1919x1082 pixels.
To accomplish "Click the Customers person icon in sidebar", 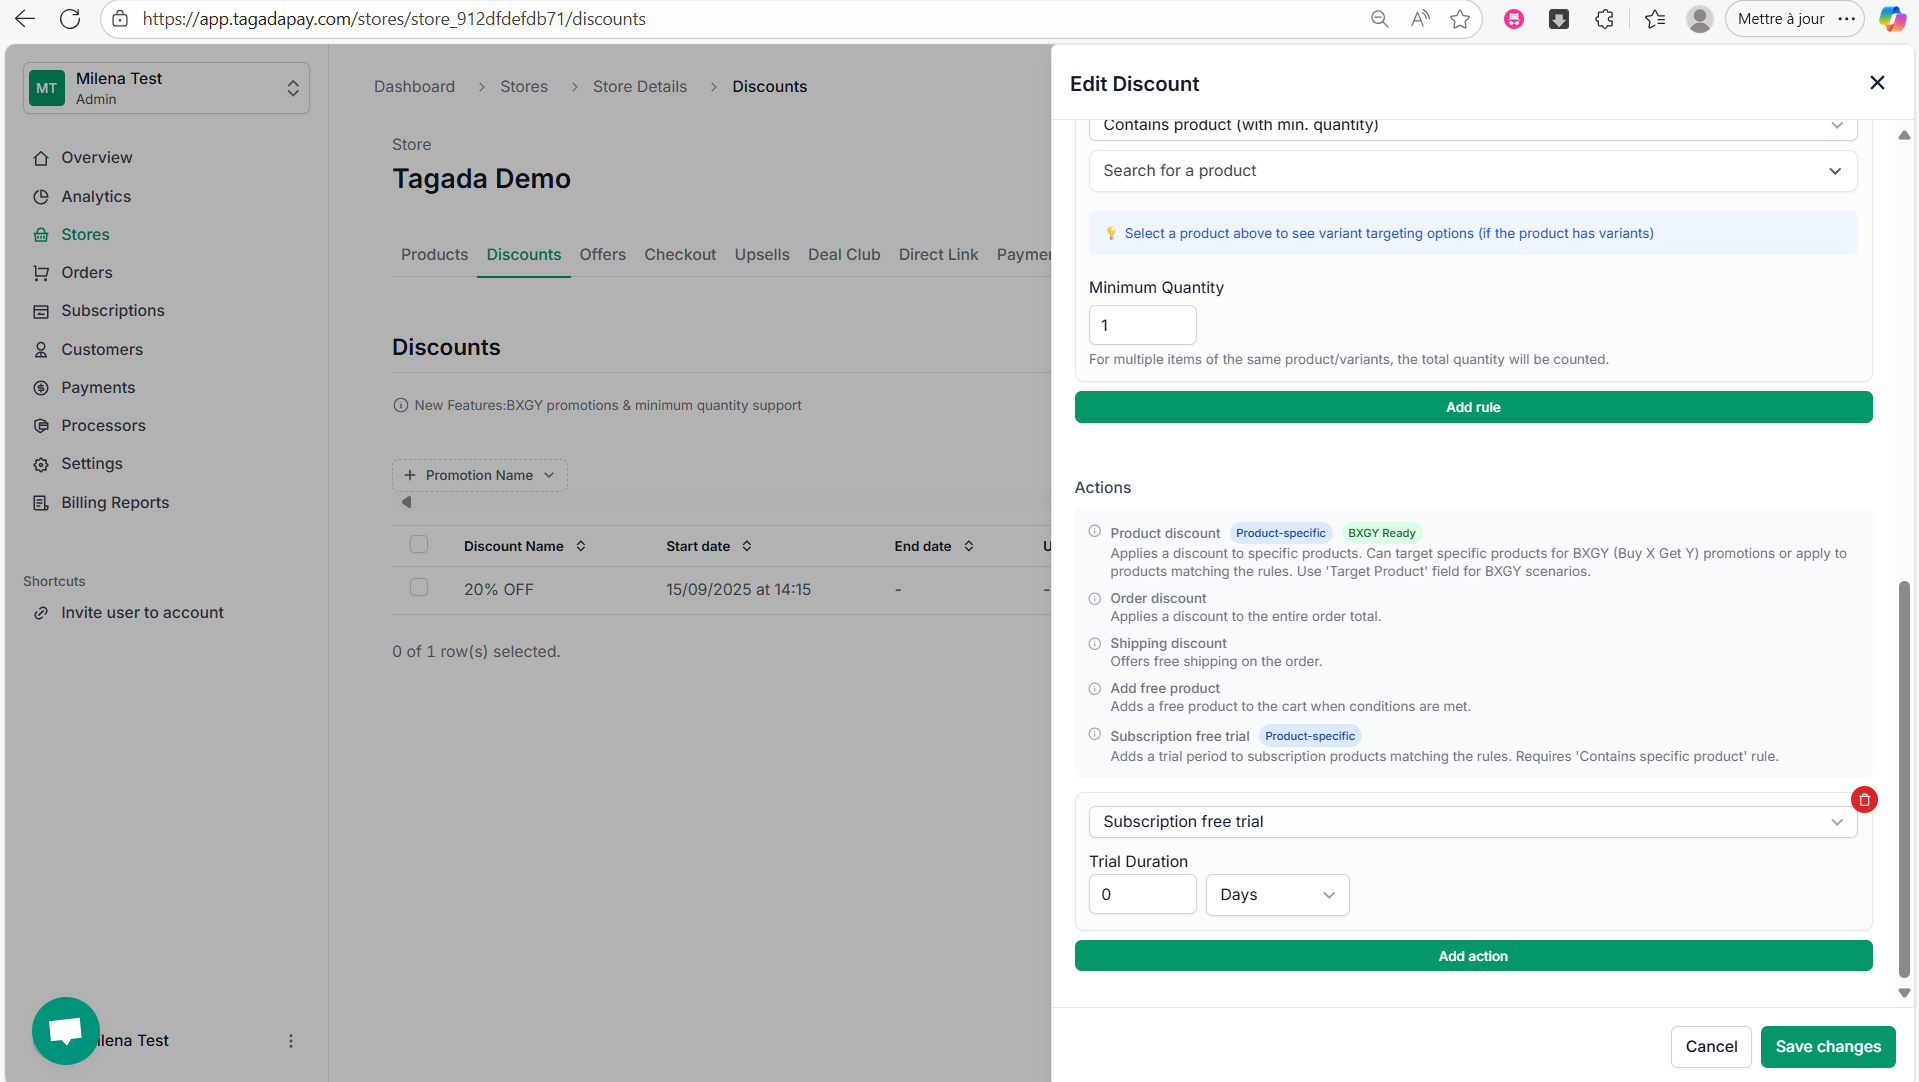I will [x=41, y=350].
